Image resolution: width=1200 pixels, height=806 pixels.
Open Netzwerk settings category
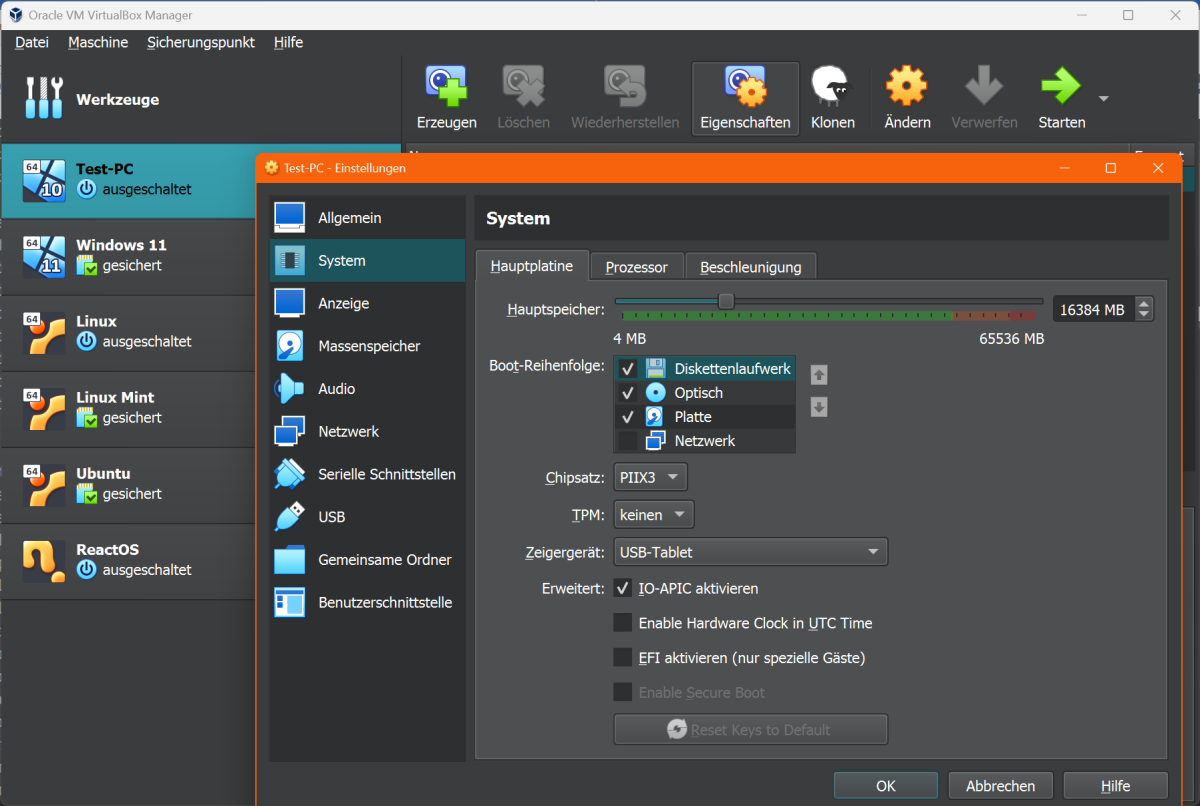(367, 432)
